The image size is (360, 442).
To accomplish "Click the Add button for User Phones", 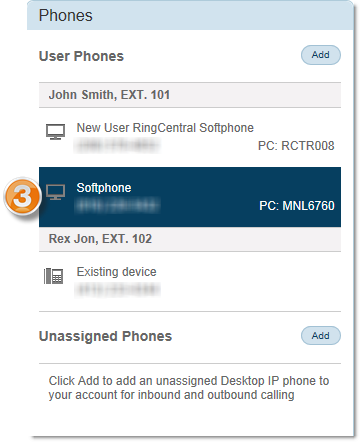I will pyautogui.click(x=321, y=55).
